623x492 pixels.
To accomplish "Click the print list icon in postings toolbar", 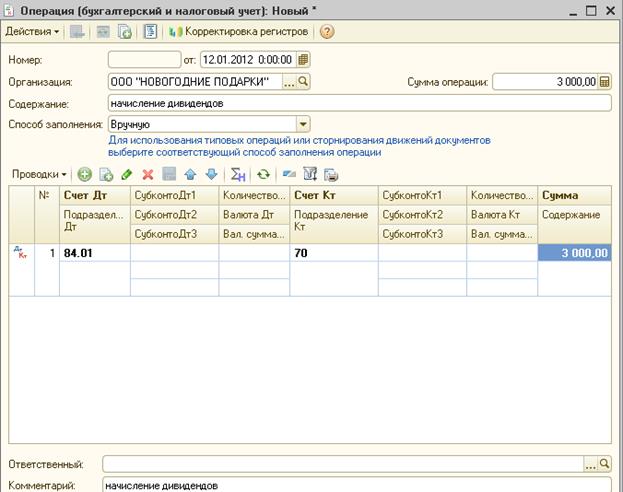I will coord(331,174).
